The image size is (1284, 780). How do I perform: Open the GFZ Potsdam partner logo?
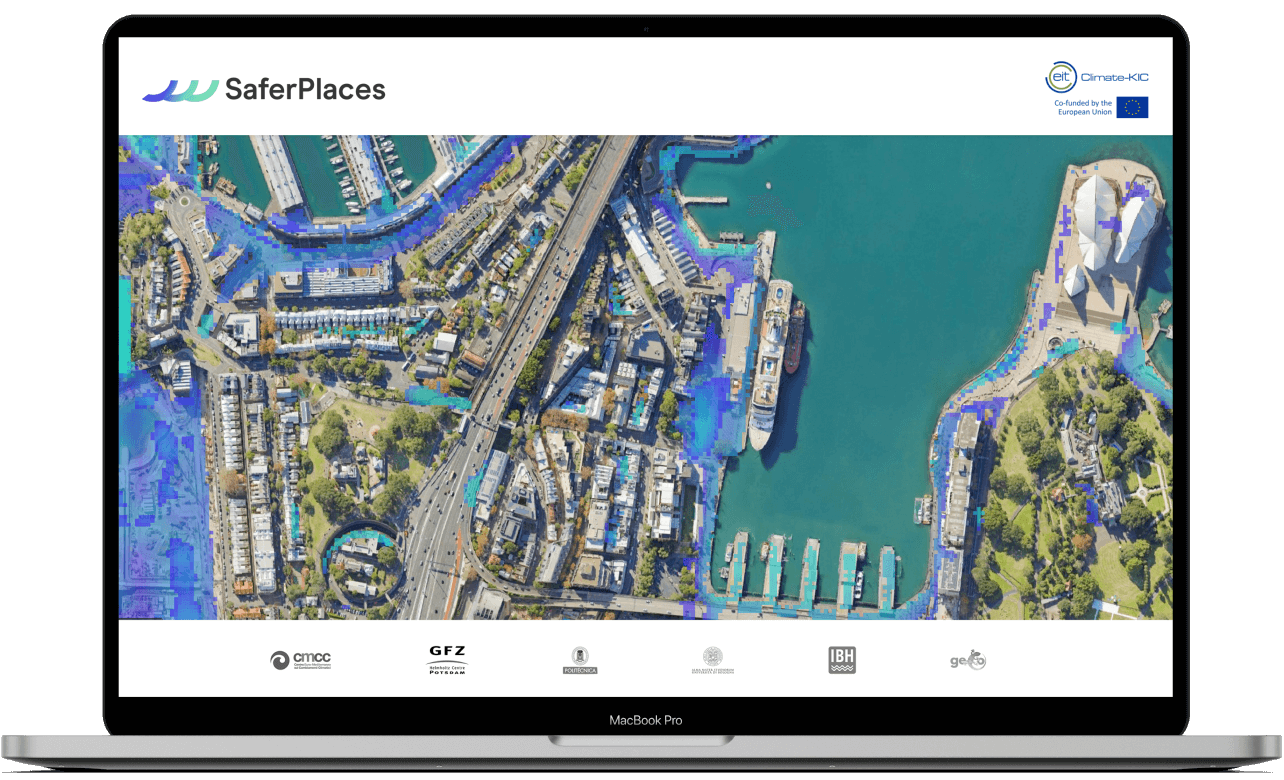[447, 660]
